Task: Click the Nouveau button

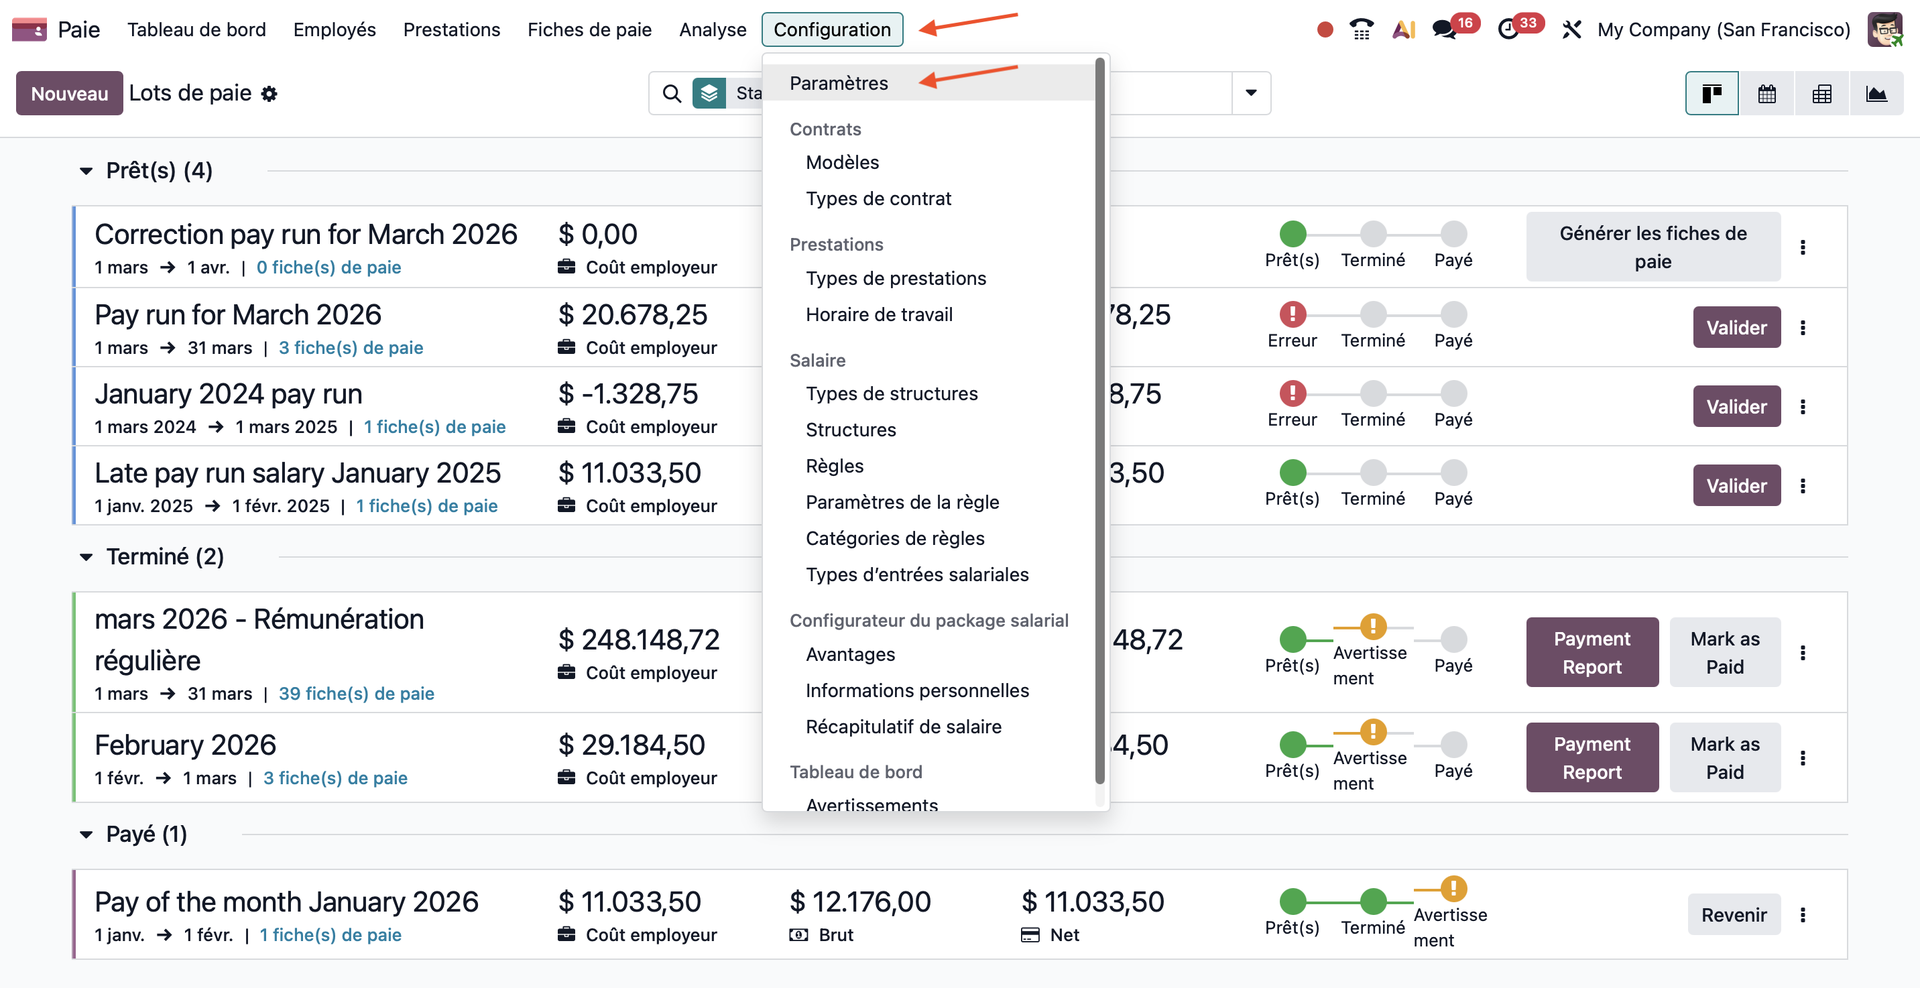Action: [x=69, y=94]
